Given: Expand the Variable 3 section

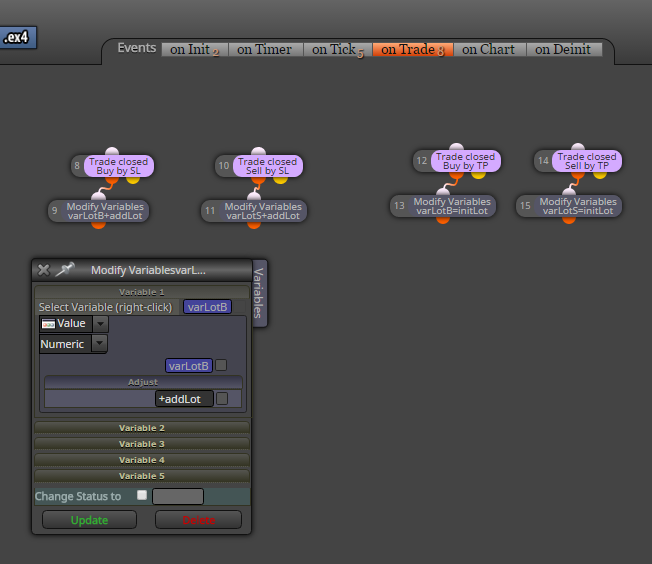Looking at the screenshot, I should point(142,444).
